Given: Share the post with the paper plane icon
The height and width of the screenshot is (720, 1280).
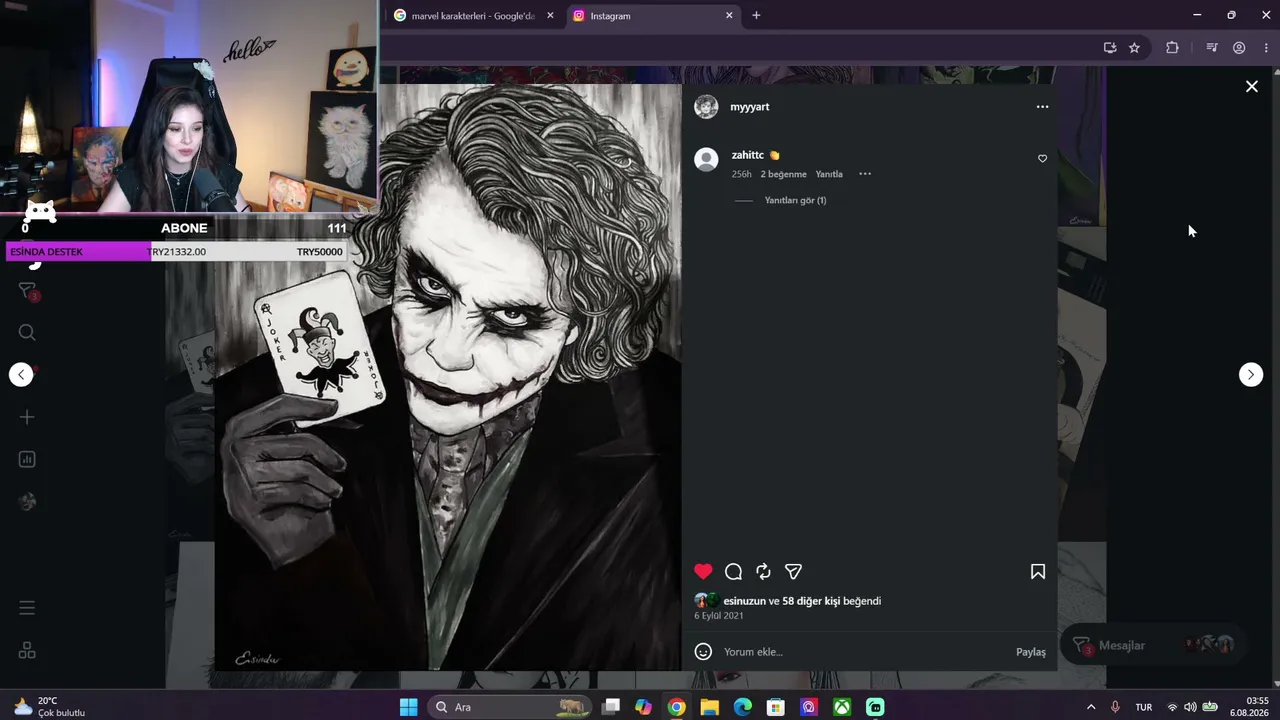Looking at the screenshot, I should coord(793,572).
